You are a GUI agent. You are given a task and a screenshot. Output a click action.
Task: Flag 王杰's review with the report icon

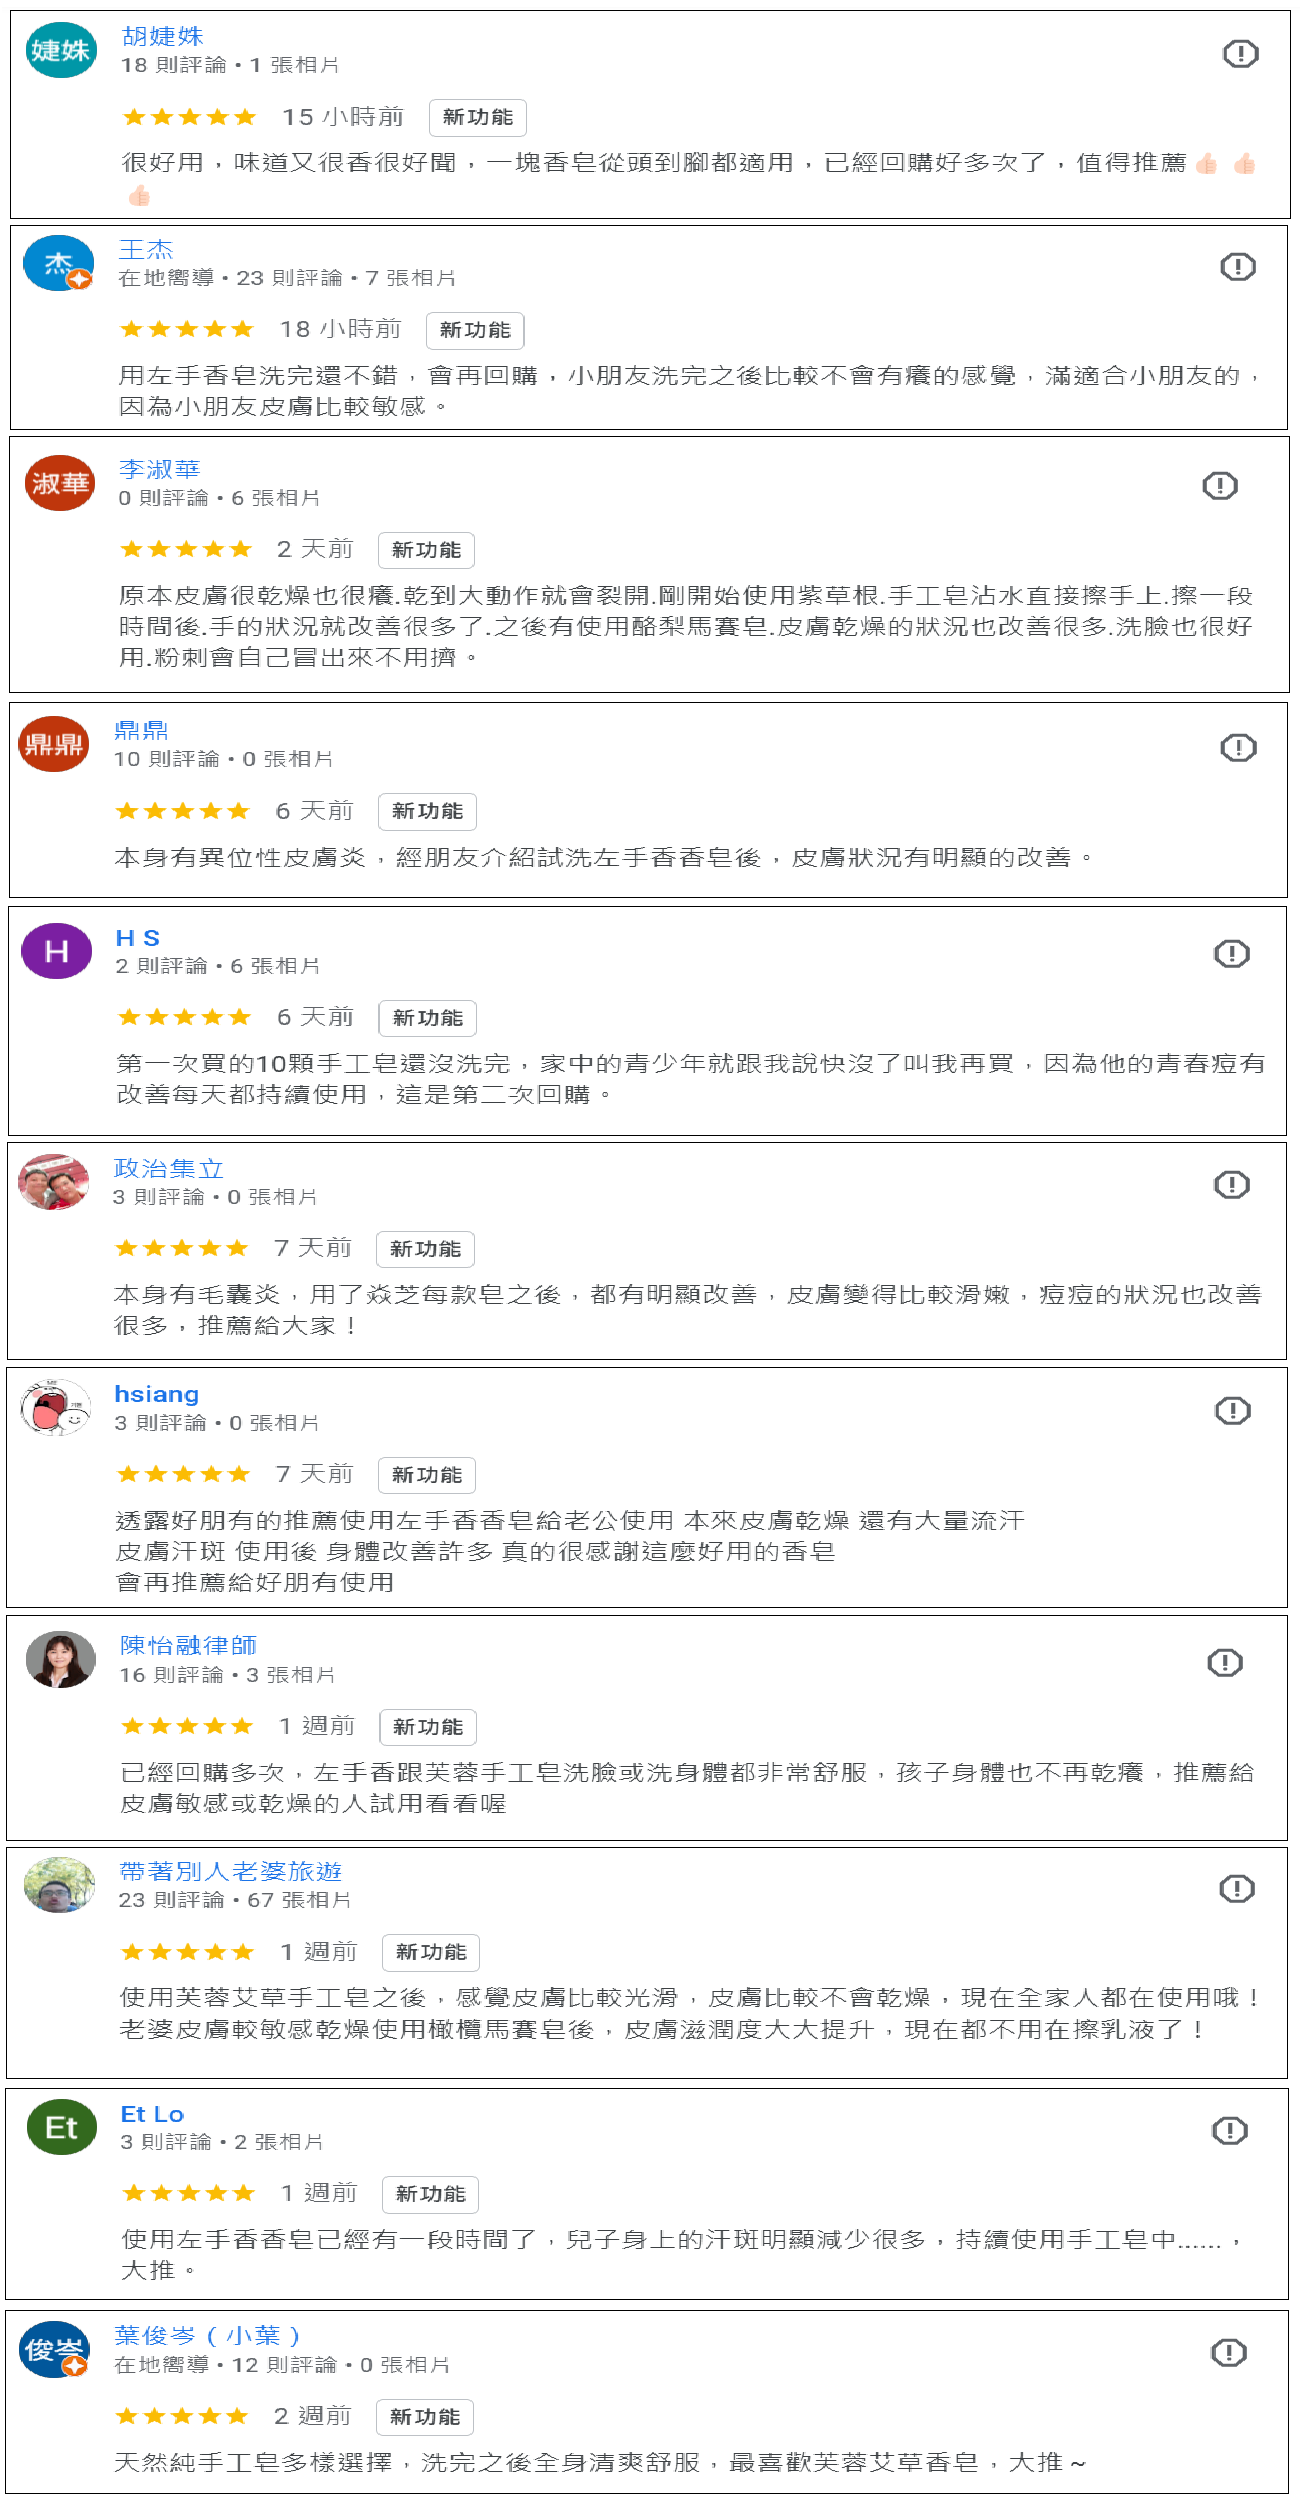(x=1237, y=266)
